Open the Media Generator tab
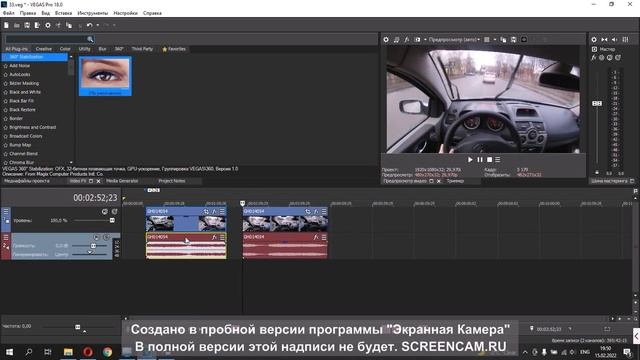The image size is (640, 360). (x=122, y=181)
